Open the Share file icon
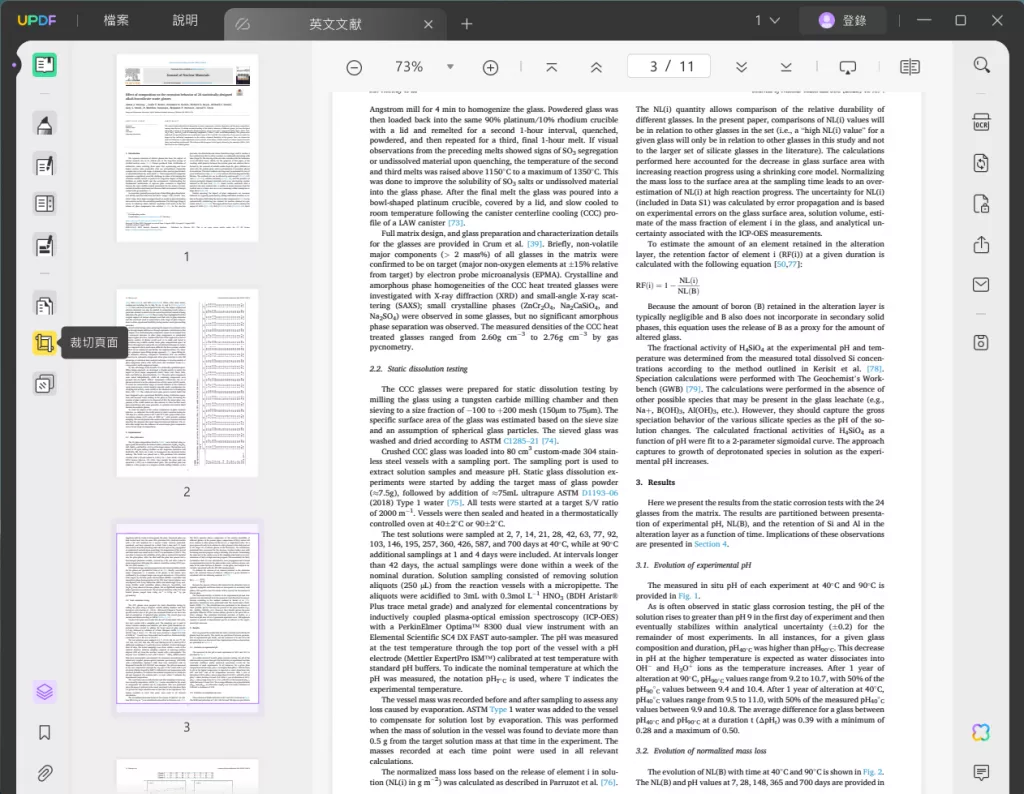Viewport: 1024px width, 794px height. pos(981,244)
